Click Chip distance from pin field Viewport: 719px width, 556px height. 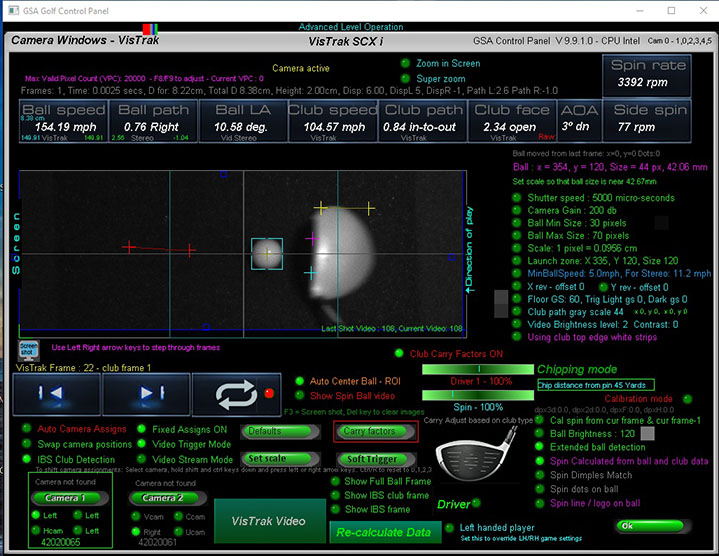coord(596,385)
